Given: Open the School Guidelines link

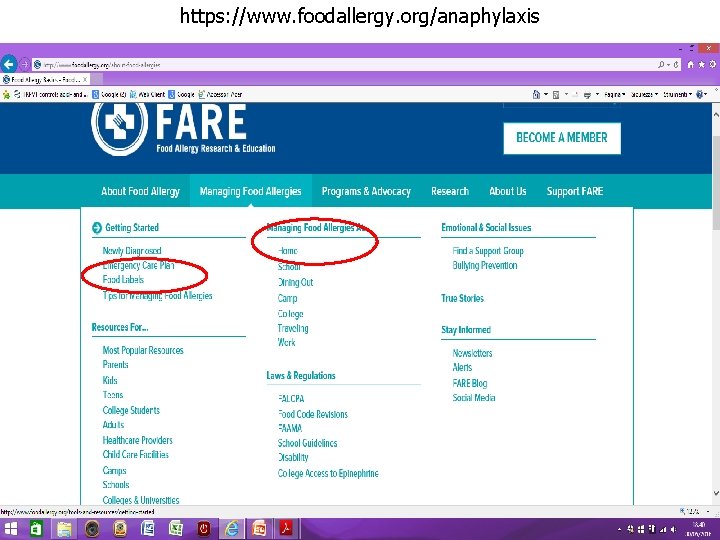Looking at the screenshot, I should (307, 443).
